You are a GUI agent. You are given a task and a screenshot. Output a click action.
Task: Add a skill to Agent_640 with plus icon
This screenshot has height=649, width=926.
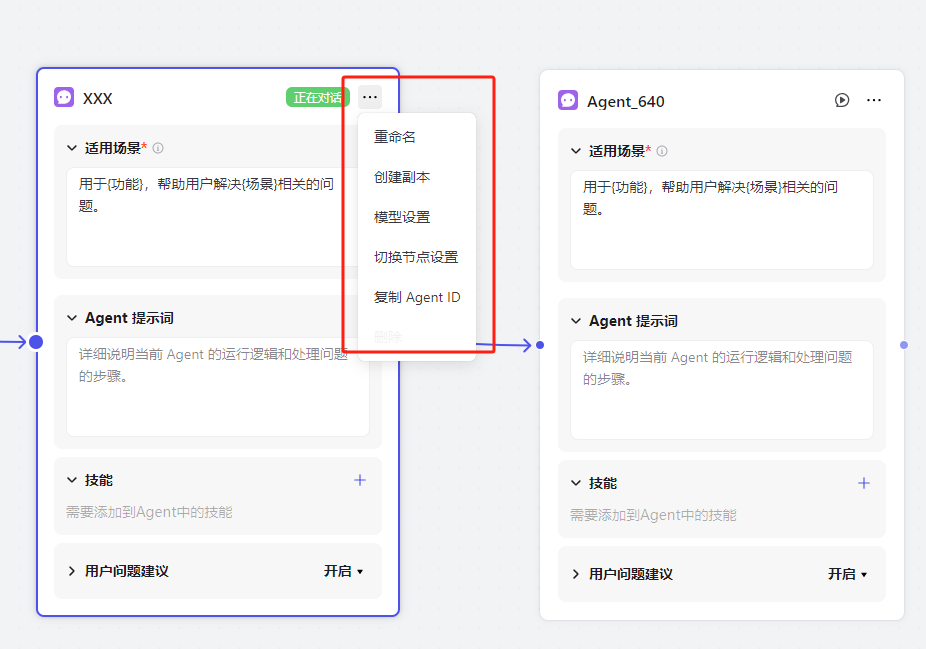[x=863, y=483]
